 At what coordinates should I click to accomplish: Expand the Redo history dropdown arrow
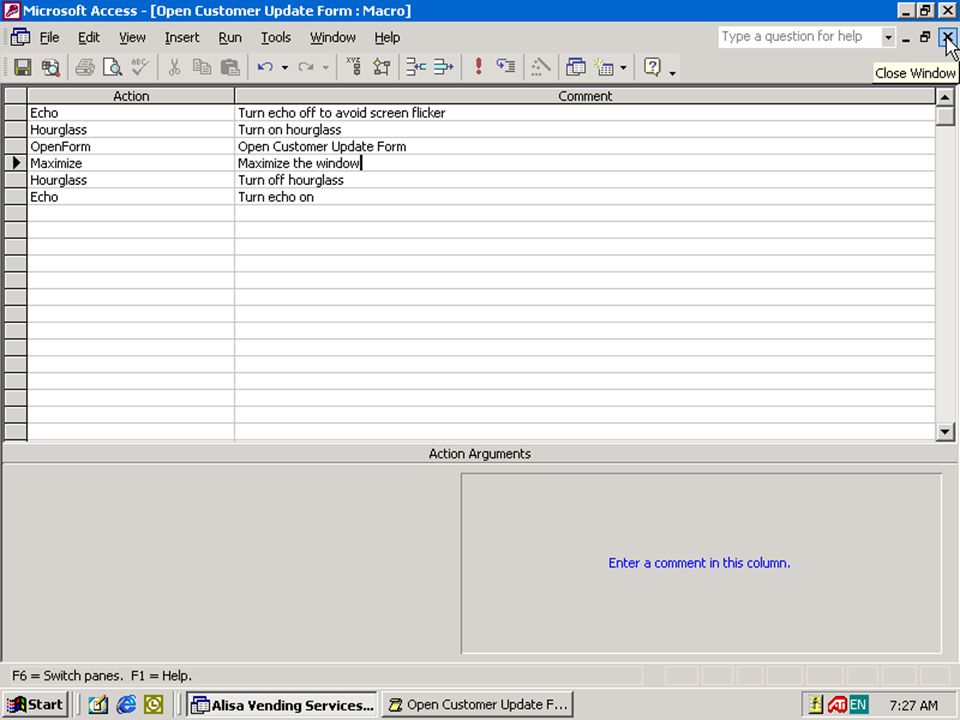(x=326, y=67)
